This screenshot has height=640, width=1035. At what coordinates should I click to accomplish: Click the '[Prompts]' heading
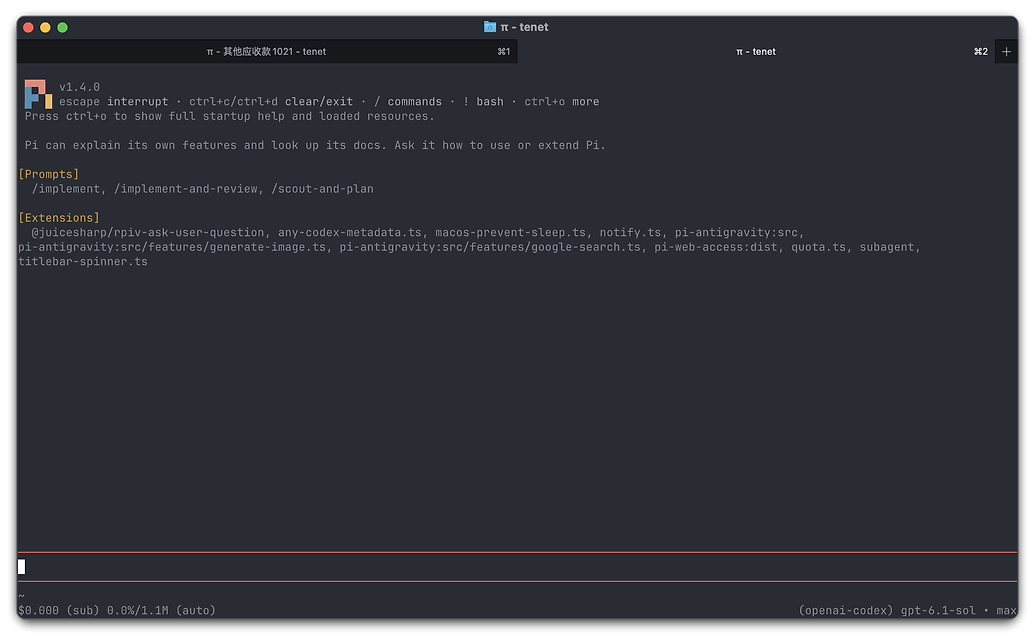(x=49, y=174)
